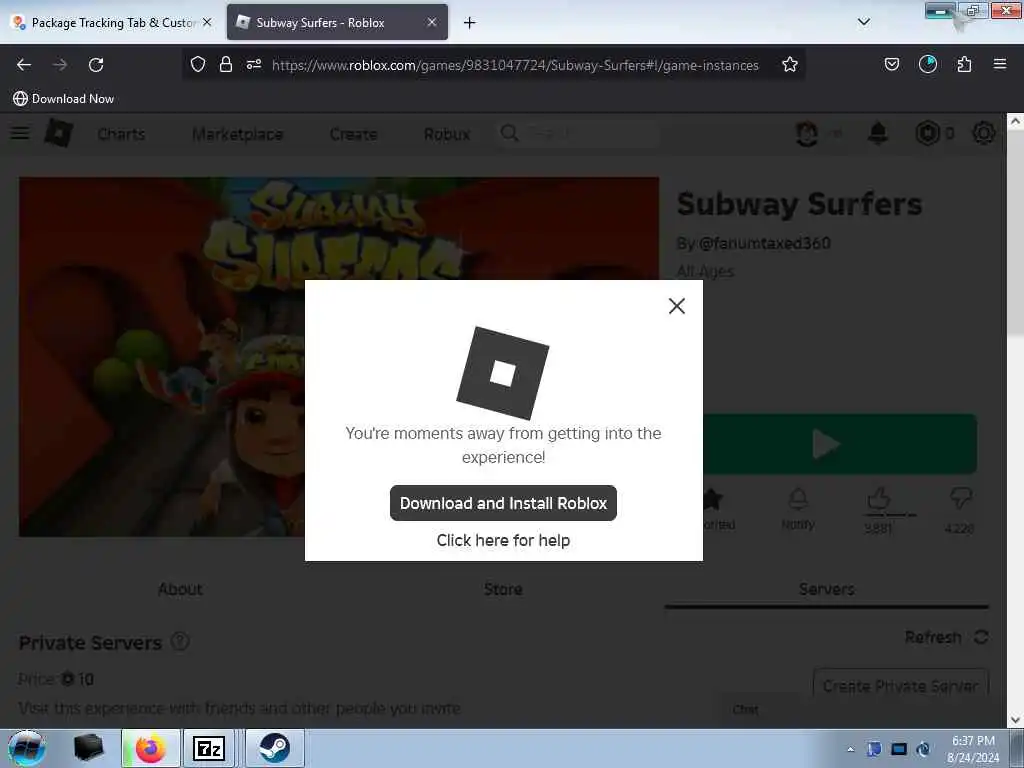This screenshot has width=1024, height=768.
Task: Open Firefox from the taskbar
Action: click(151, 748)
